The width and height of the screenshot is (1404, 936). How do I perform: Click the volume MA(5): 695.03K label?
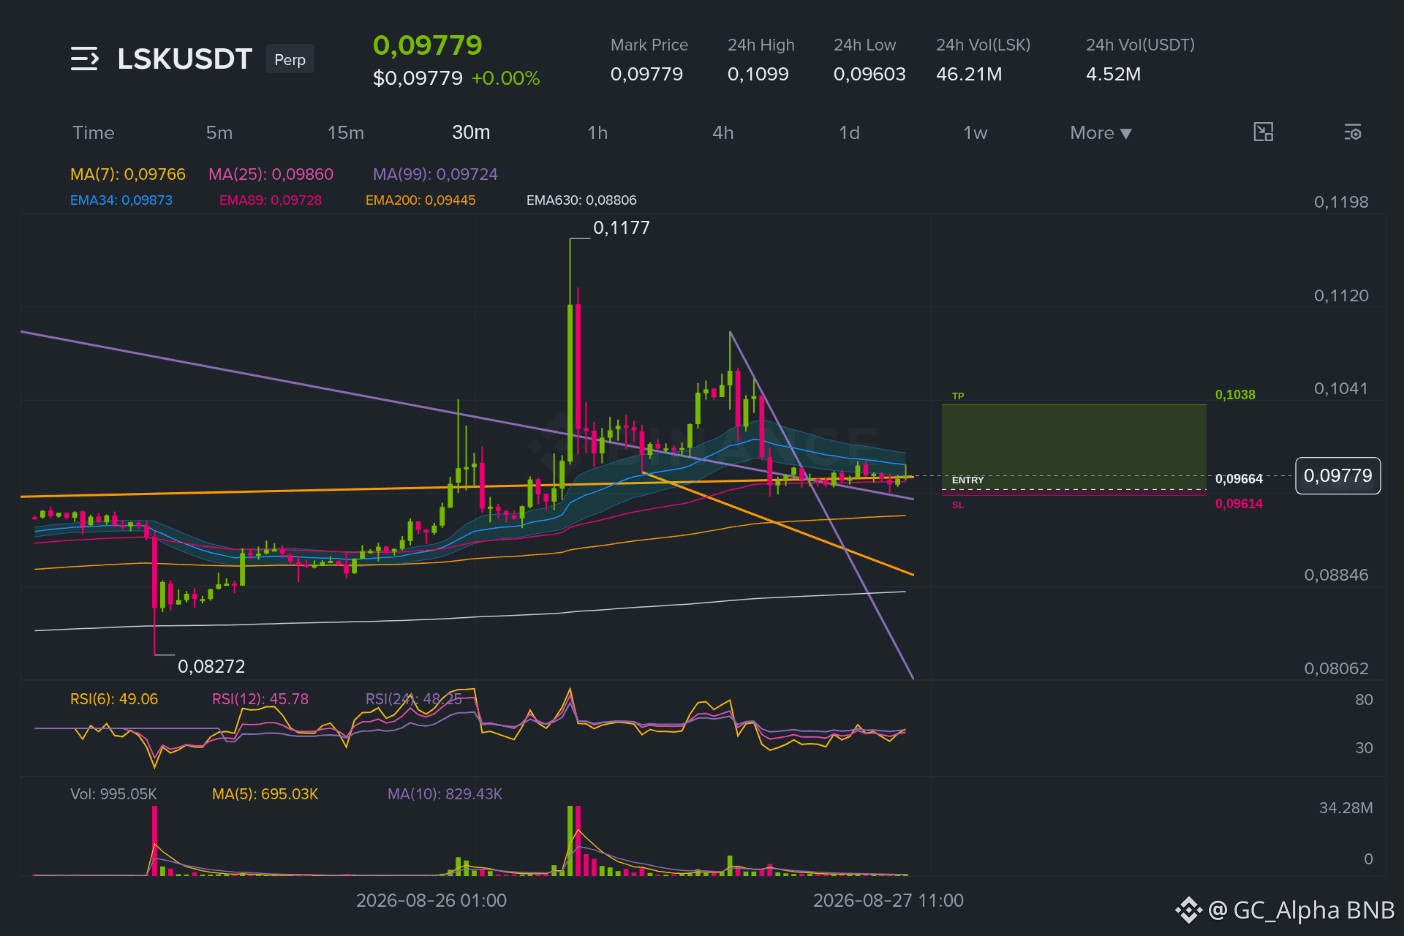(265, 794)
